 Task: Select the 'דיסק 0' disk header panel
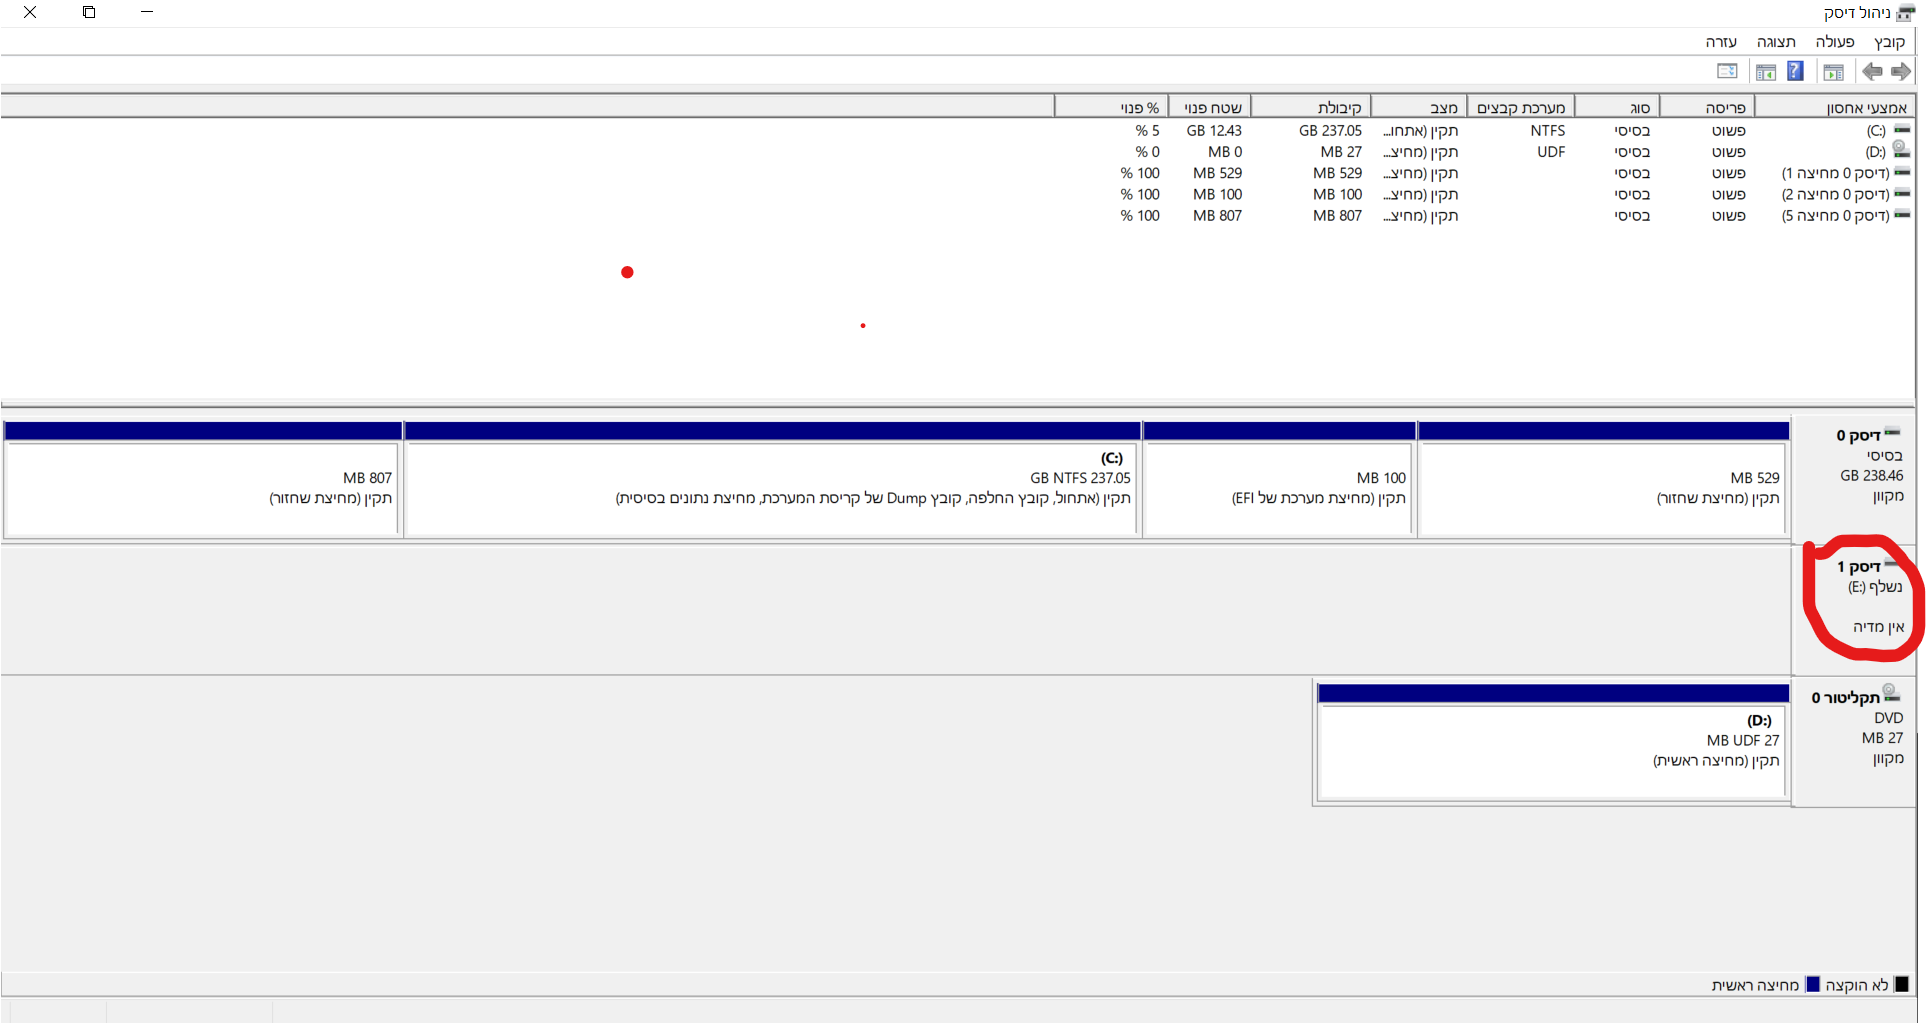pos(1854,480)
